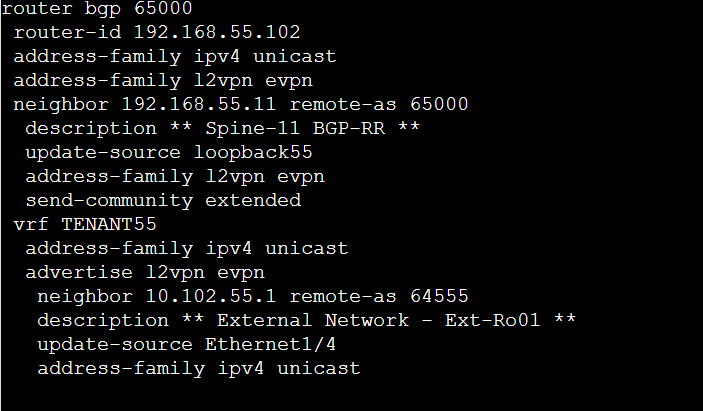Click the word 'loopback55' in the config
703x411 pixels.
[253, 152]
